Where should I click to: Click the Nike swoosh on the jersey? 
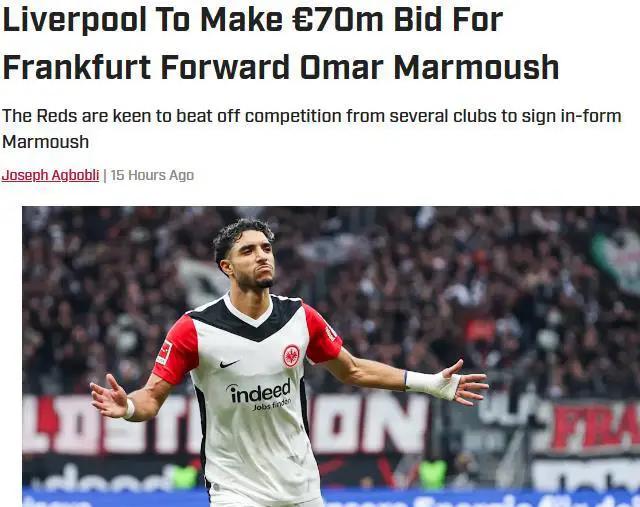229,363
